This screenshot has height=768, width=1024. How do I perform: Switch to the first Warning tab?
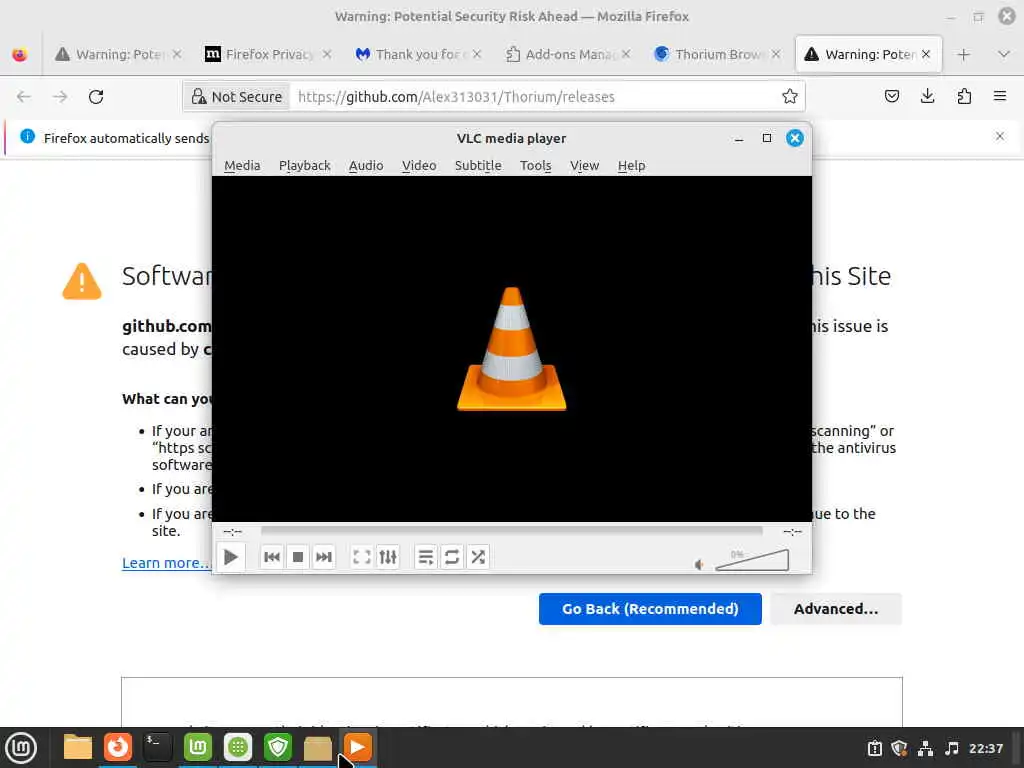pos(118,54)
